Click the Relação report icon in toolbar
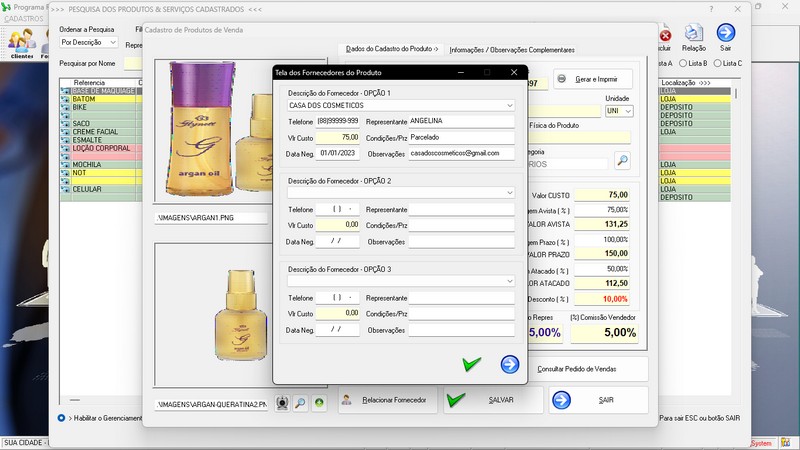The image size is (800, 450). pyautogui.click(x=693, y=37)
